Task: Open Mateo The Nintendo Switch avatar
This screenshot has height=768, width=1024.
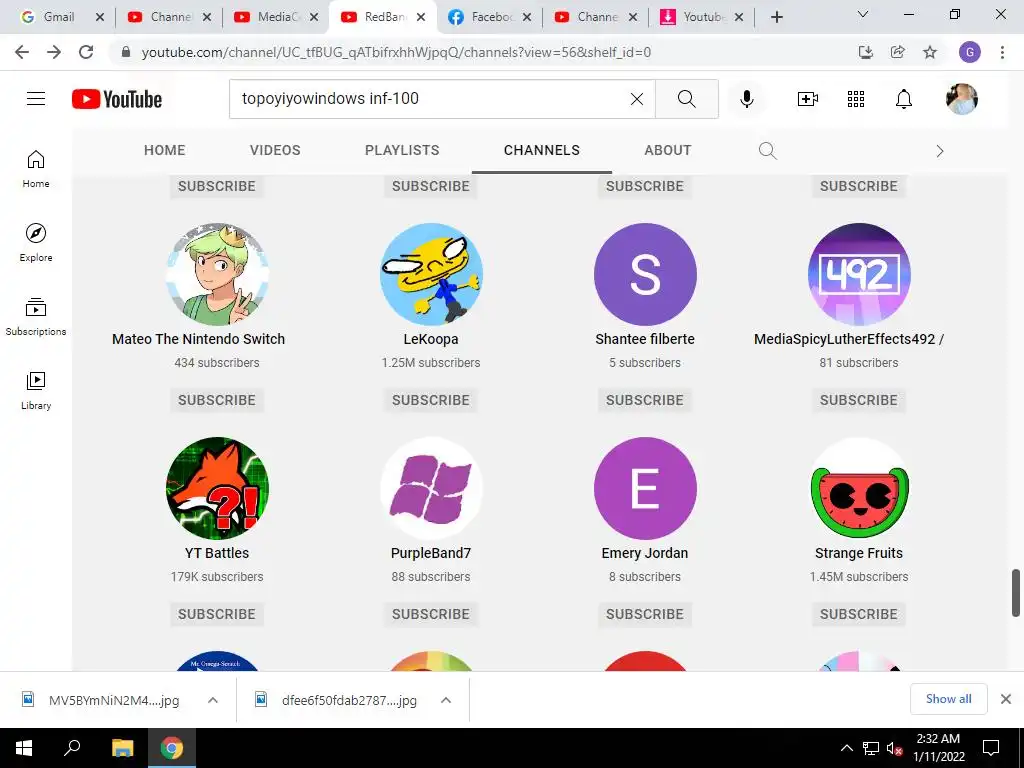Action: tap(217, 274)
